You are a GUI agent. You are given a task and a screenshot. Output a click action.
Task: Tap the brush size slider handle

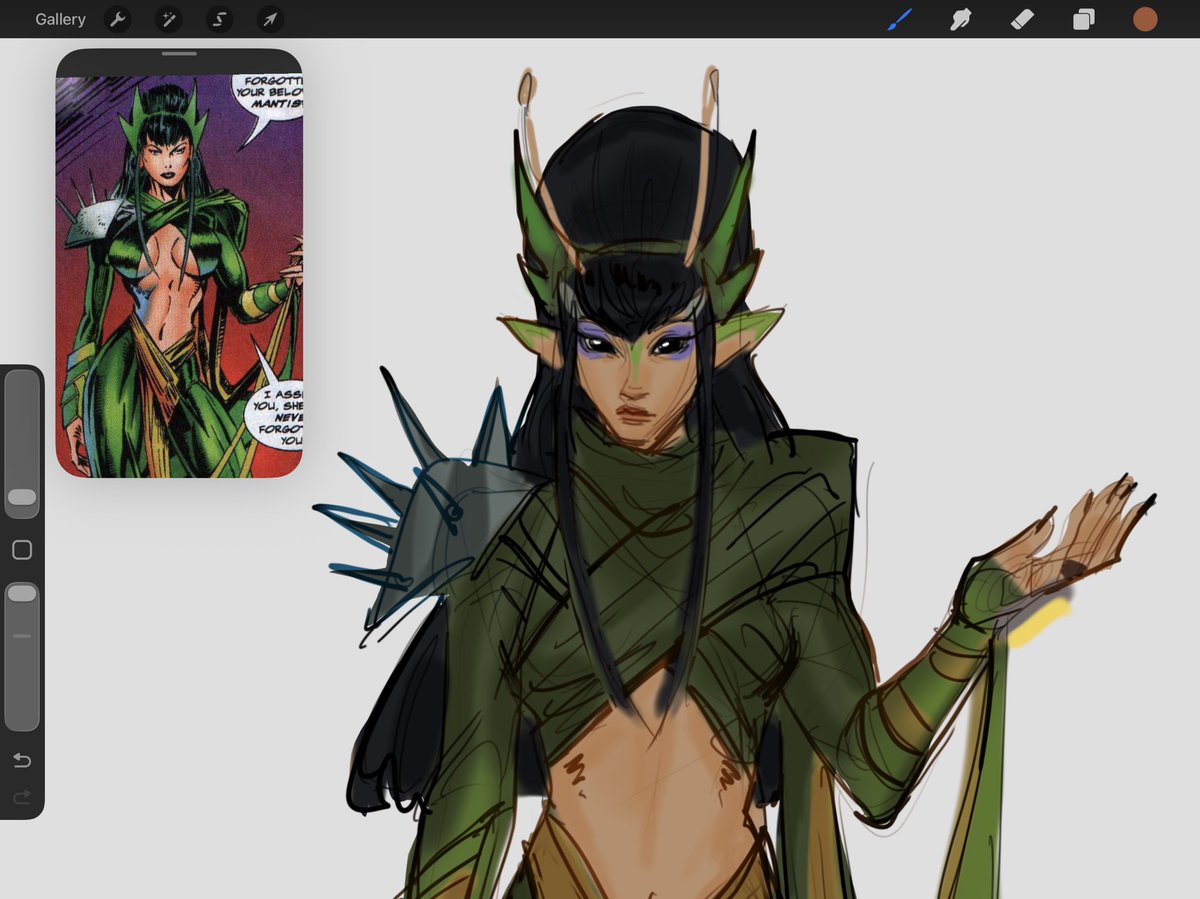tap(22, 497)
